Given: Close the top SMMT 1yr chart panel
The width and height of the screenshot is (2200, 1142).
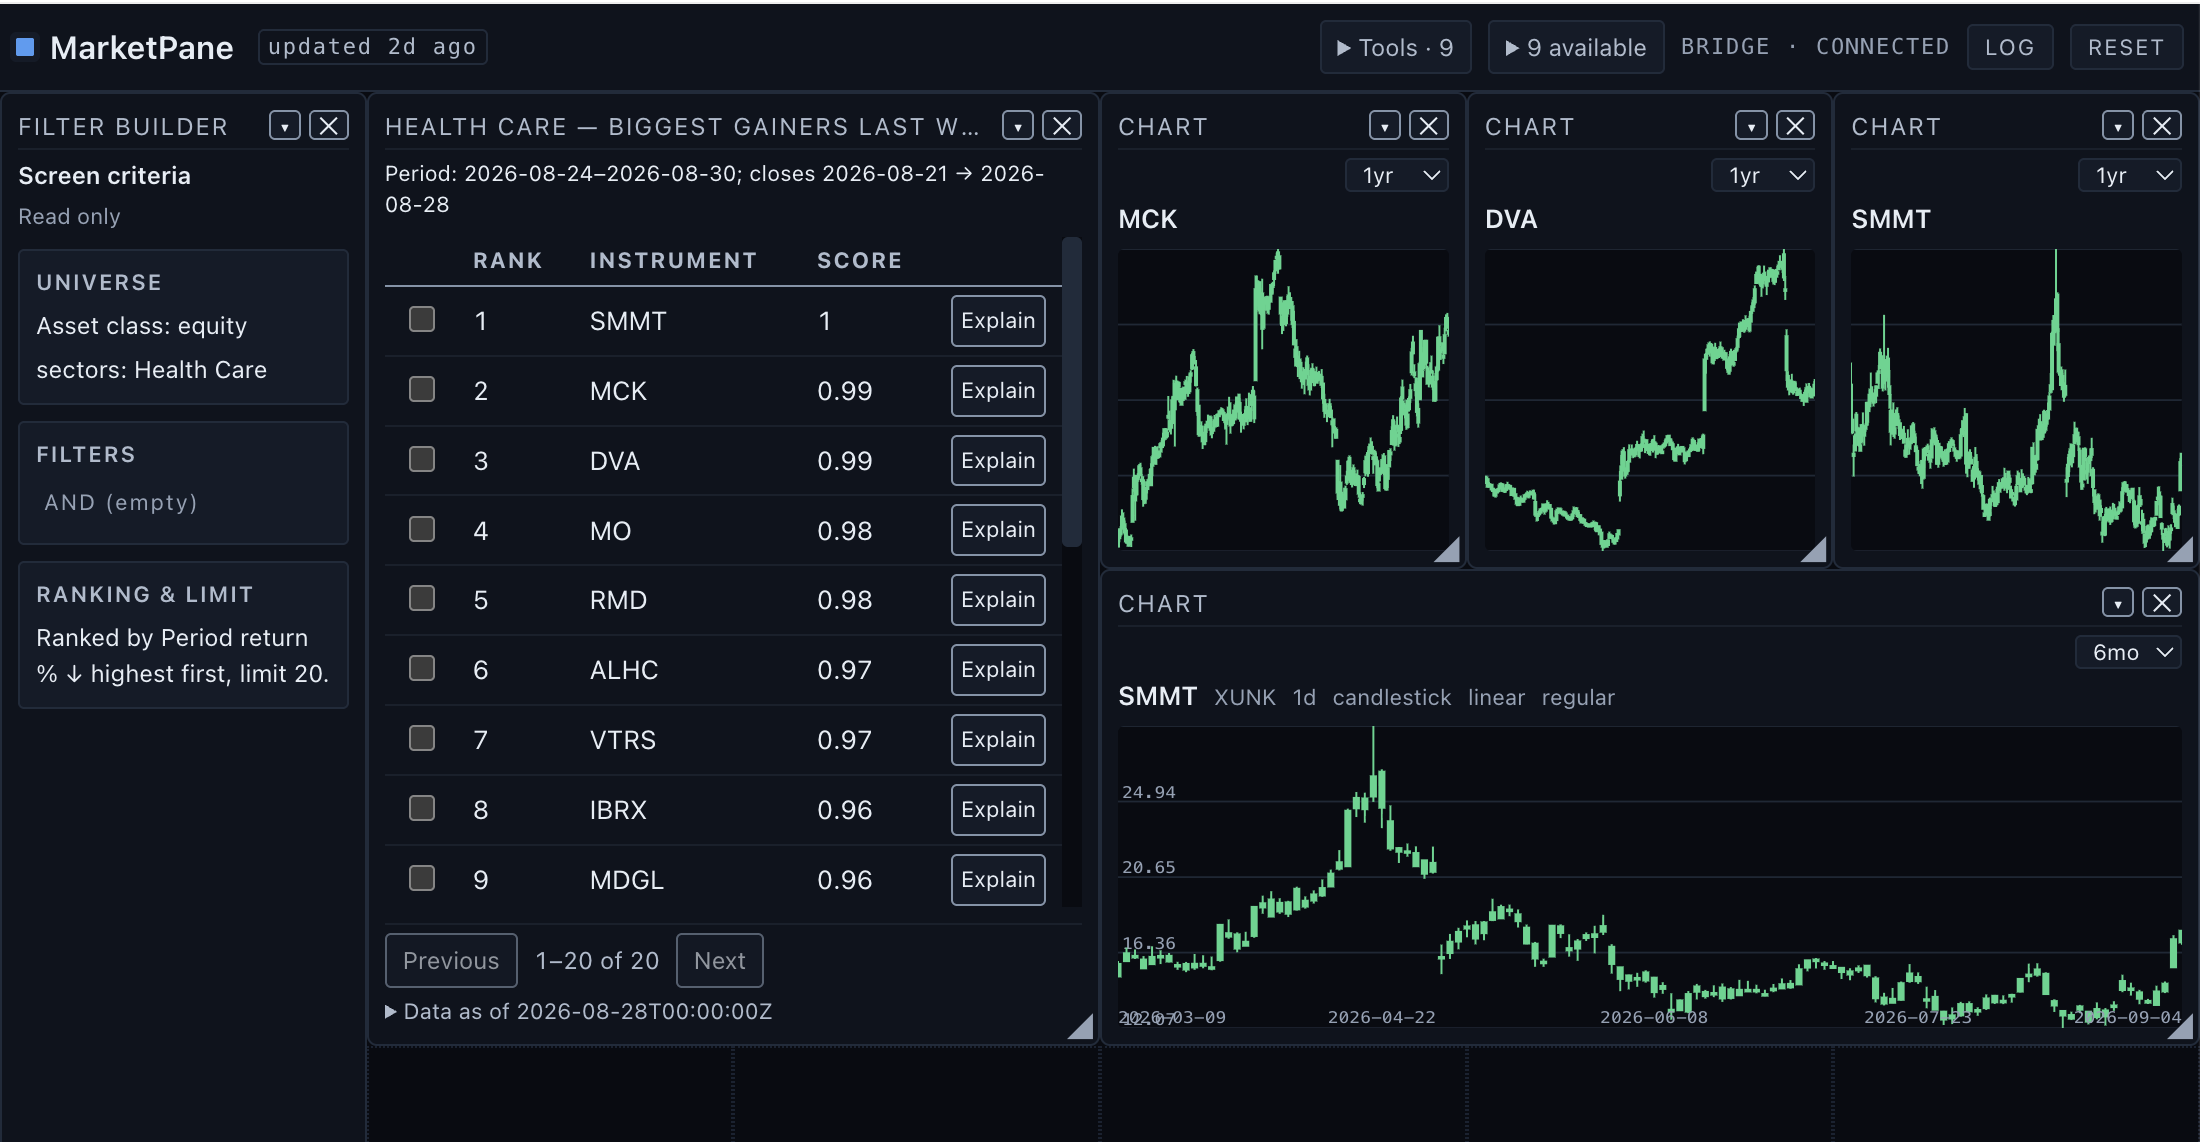Looking at the screenshot, I should coord(2162,126).
